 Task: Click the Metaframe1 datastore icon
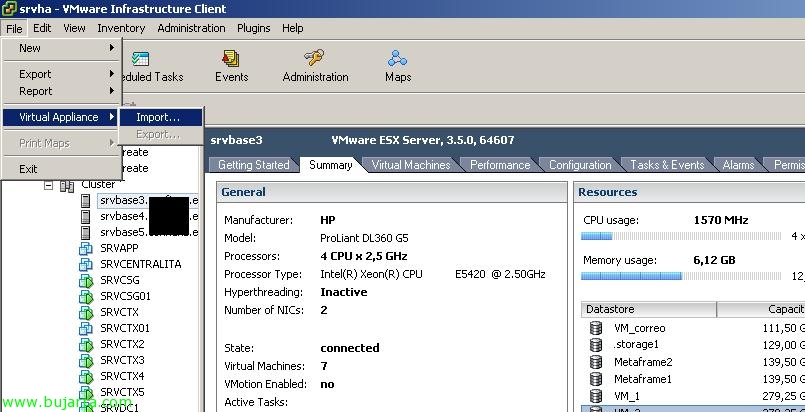[x=596, y=379]
